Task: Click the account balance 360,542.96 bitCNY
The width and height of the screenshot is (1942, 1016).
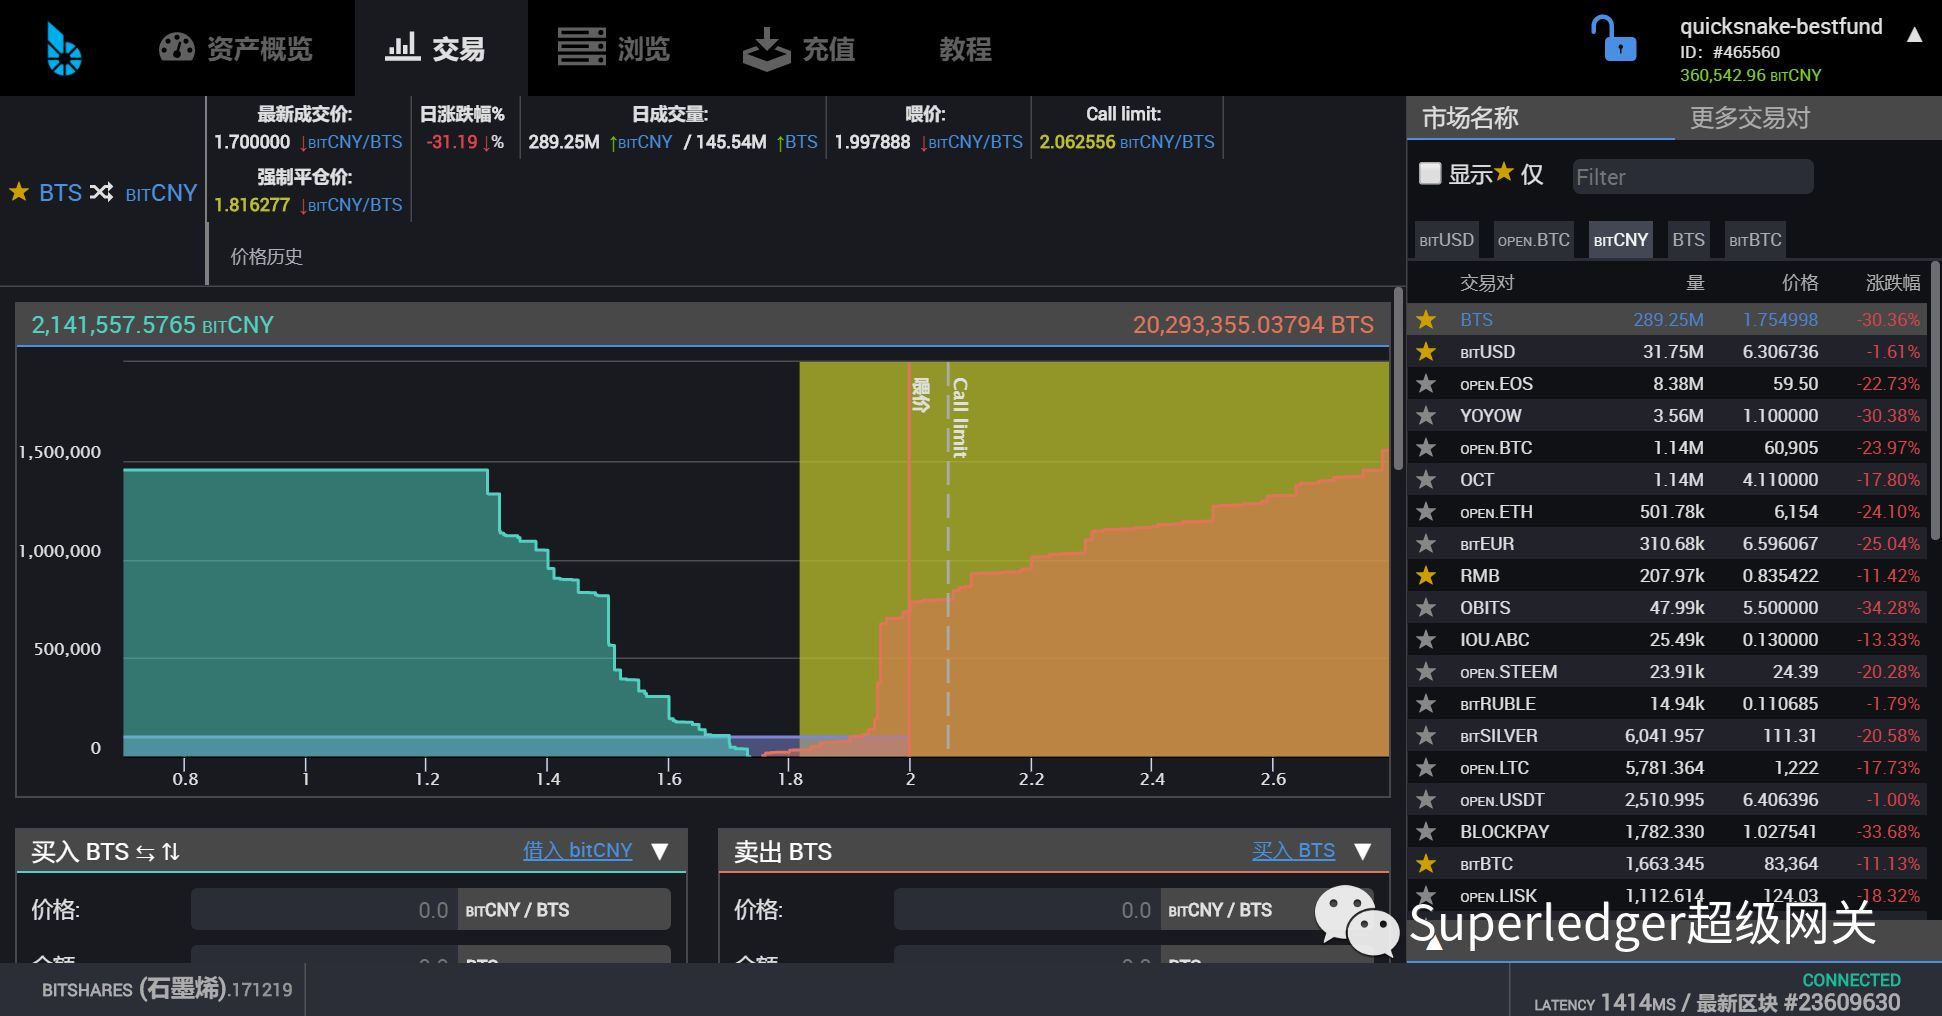Action: click(1750, 75)
